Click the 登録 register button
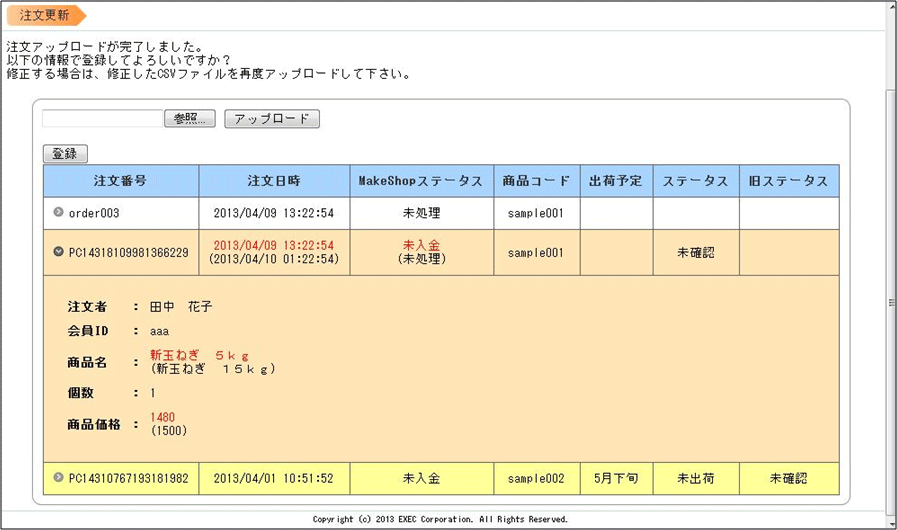 pyautogui.click(x=65, y=153)
